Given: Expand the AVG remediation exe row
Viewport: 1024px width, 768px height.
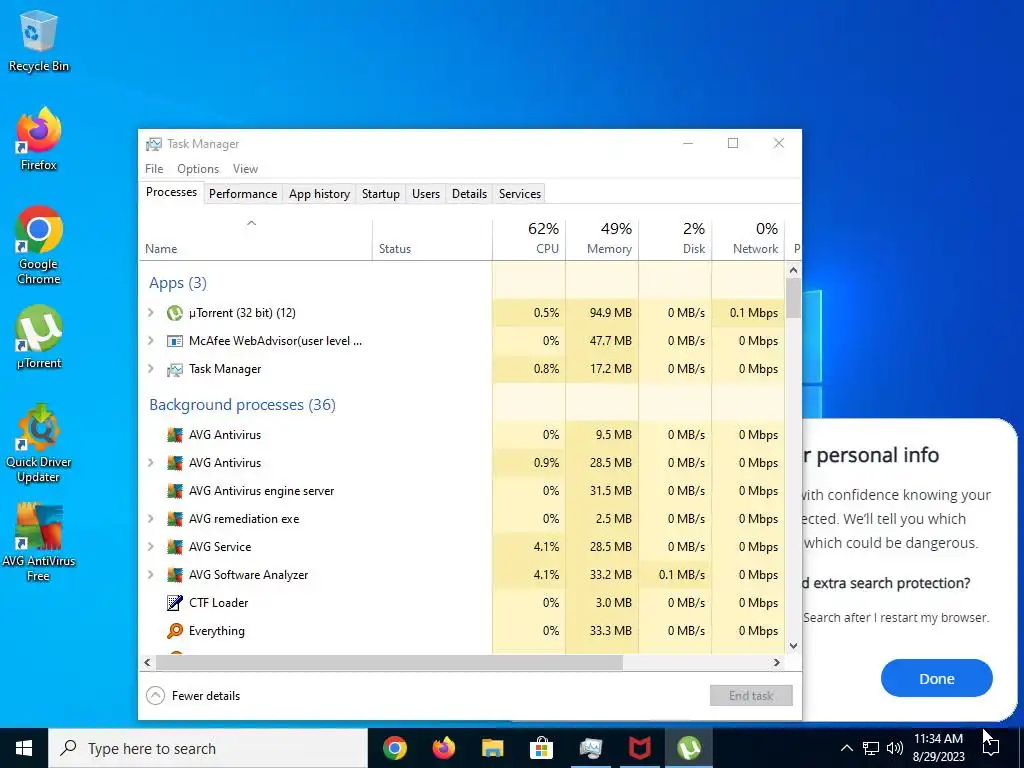Looking at the screenshot, I should 151,519.
